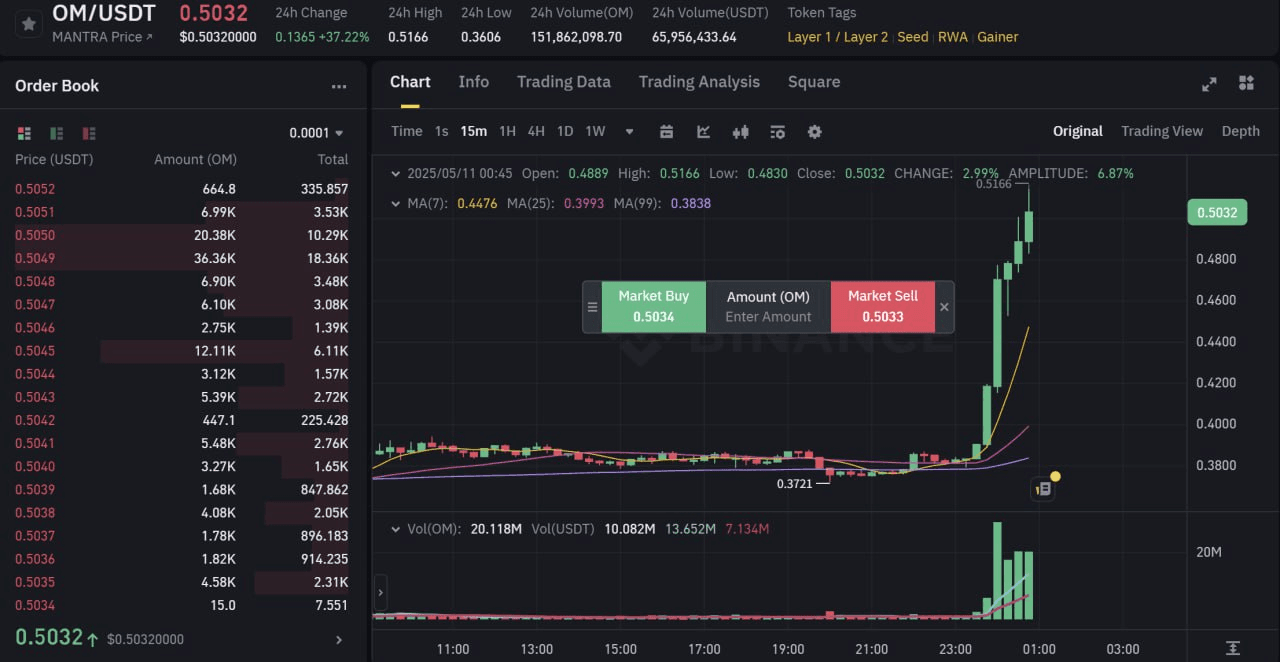The width and height of the screenshot is (1280, 662).
Task: Close the quick market order widget
Action: click(944, 307)
